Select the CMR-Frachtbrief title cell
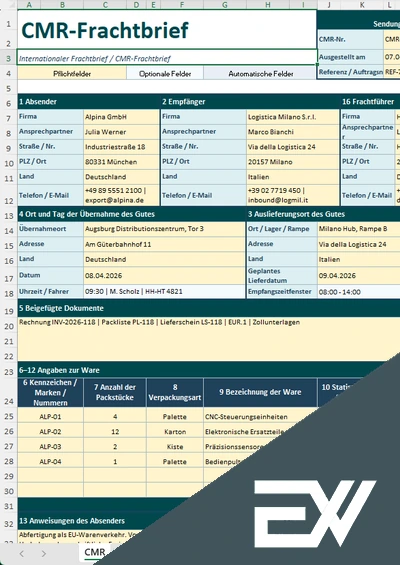Image resolution: width=400 pixels, height=565 pixels. 167,30
